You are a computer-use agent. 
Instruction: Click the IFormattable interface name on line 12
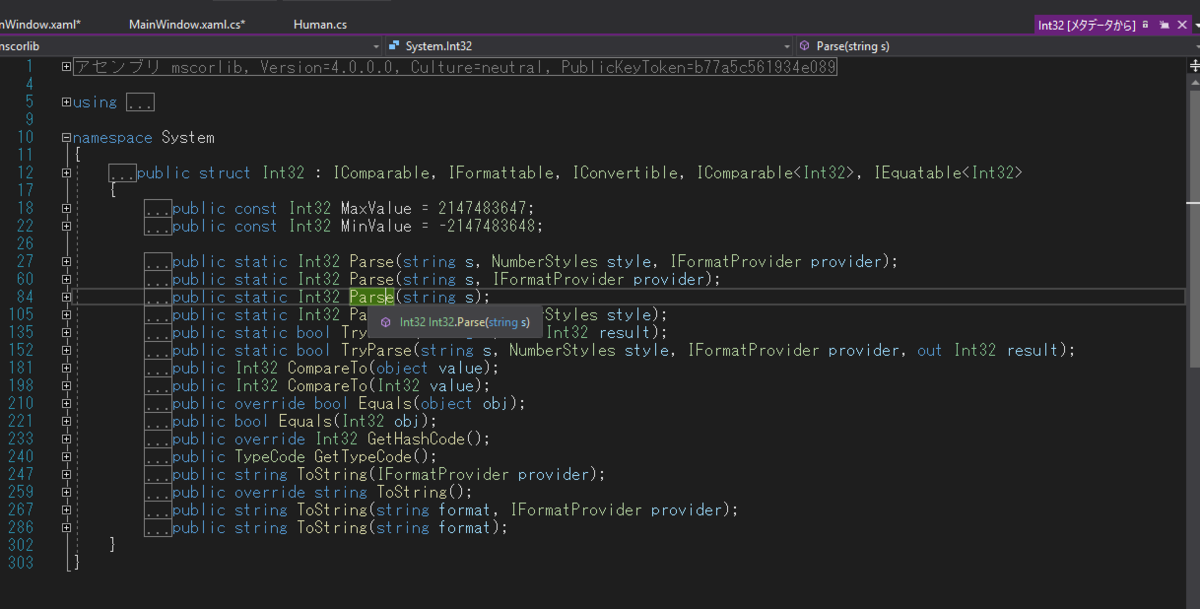502,173
